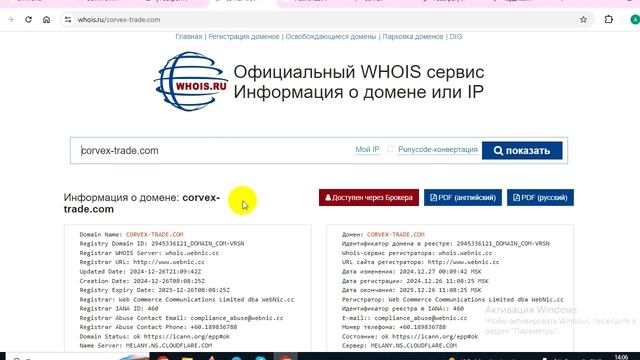Open site information icon in address bar

point(68,20)
